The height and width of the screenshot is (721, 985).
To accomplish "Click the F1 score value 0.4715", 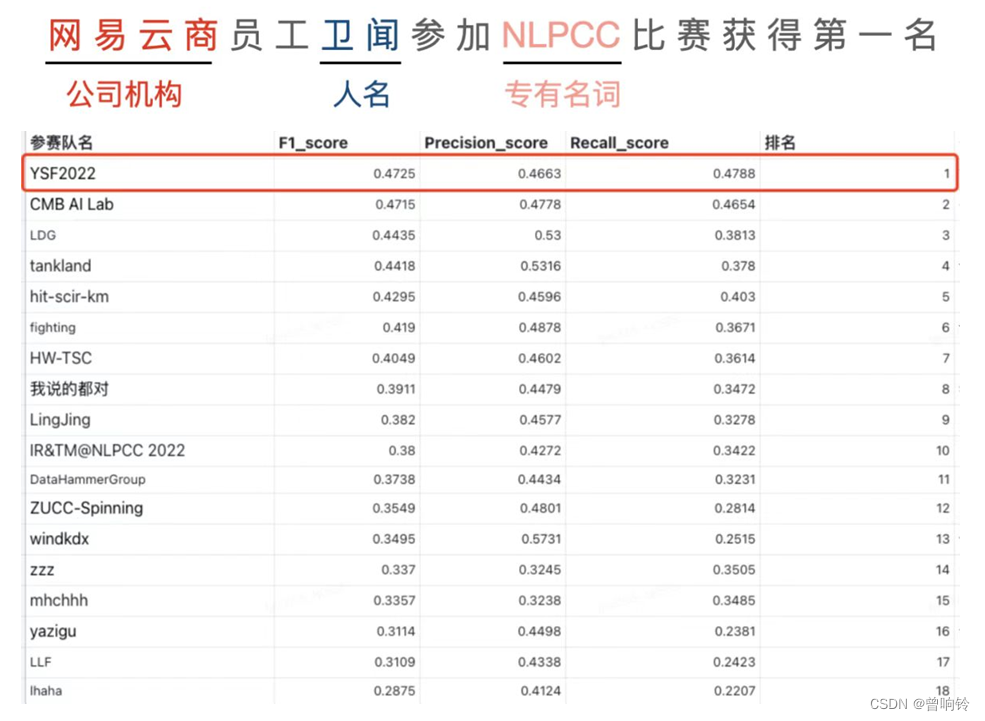I will [395, 204].
